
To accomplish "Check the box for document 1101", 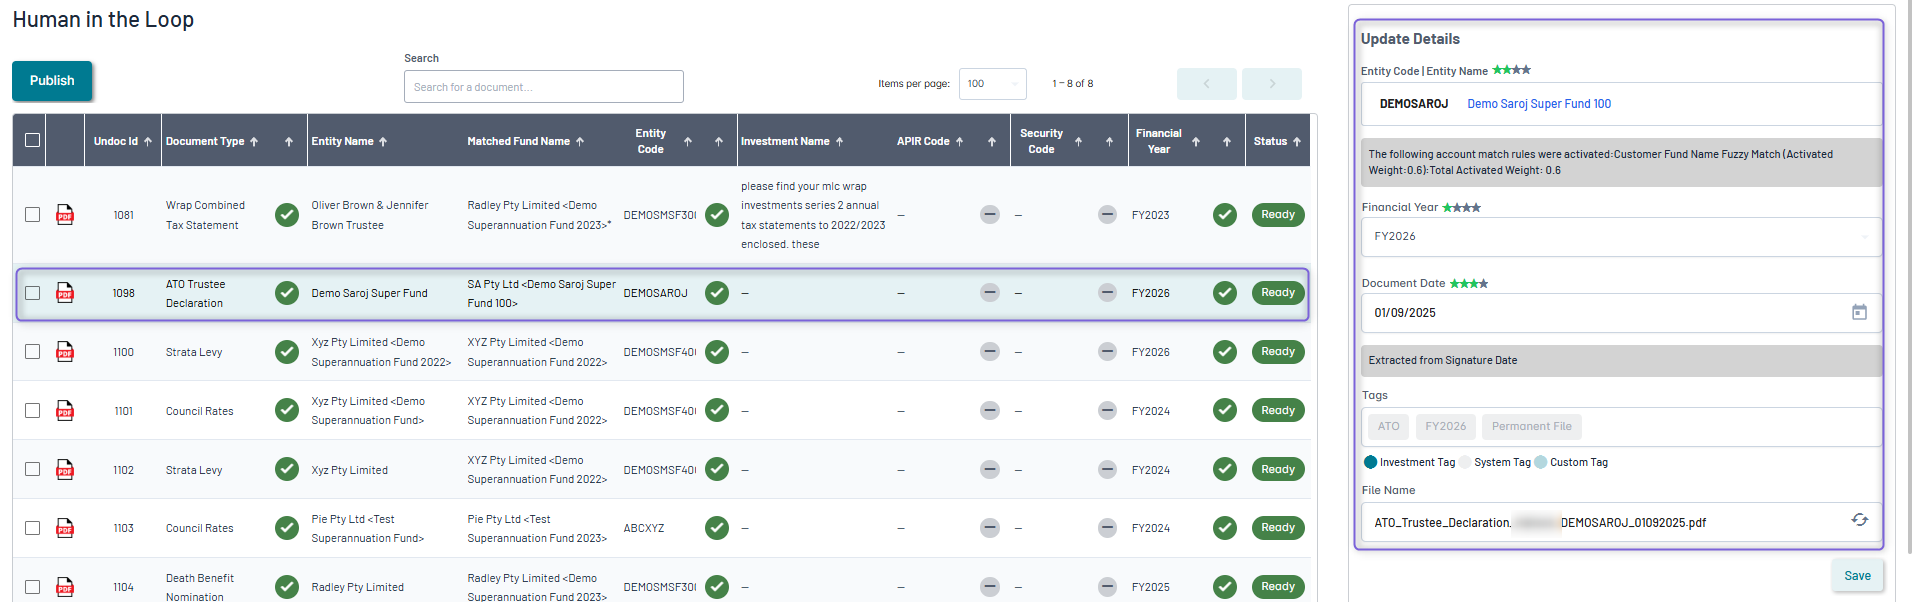I will point(33,411).
